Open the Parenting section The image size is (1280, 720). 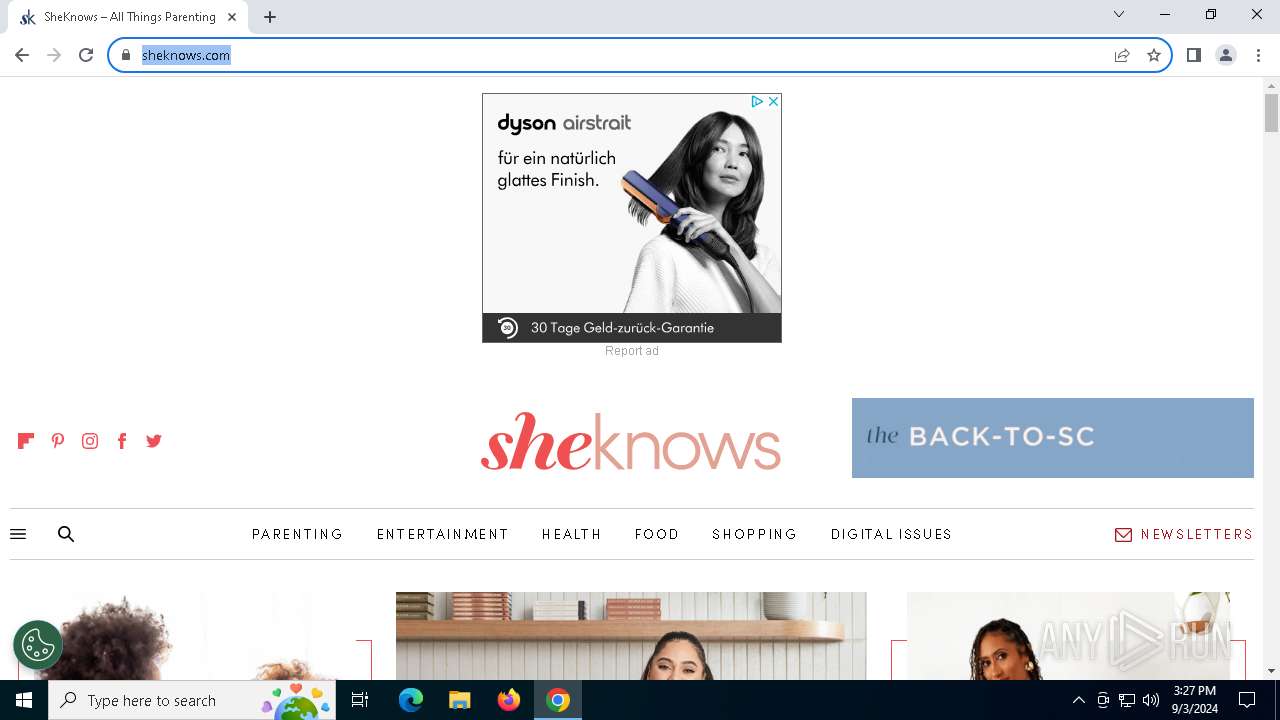click(298, 534)
